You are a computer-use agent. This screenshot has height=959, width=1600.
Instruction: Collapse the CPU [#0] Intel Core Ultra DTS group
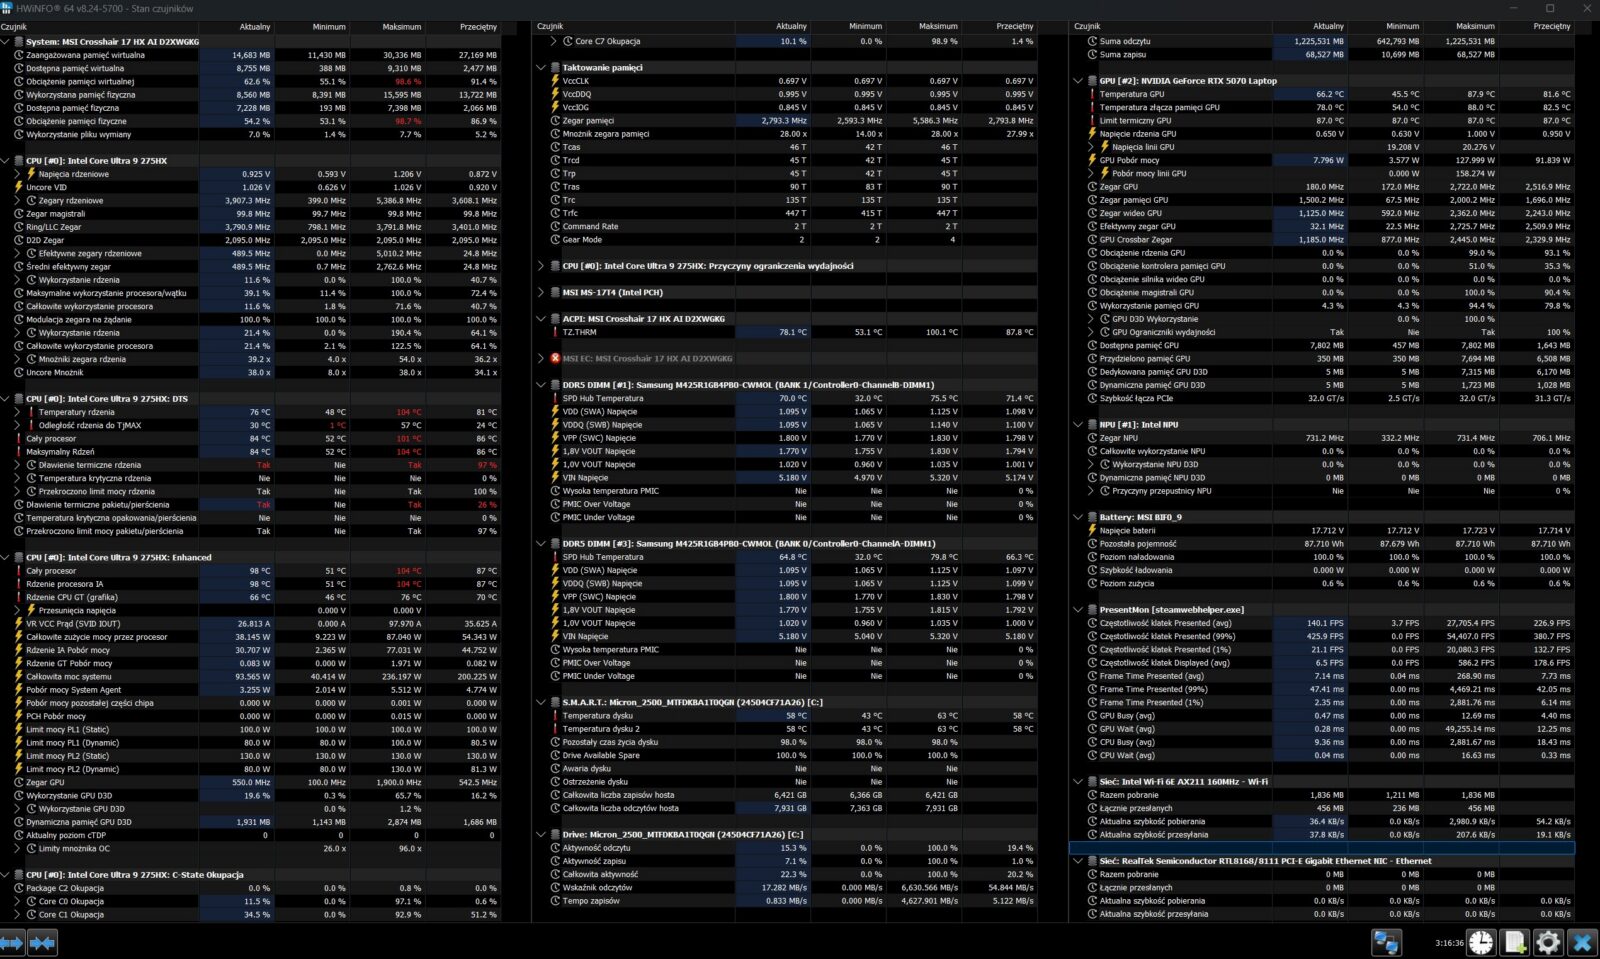click(5, 399)
